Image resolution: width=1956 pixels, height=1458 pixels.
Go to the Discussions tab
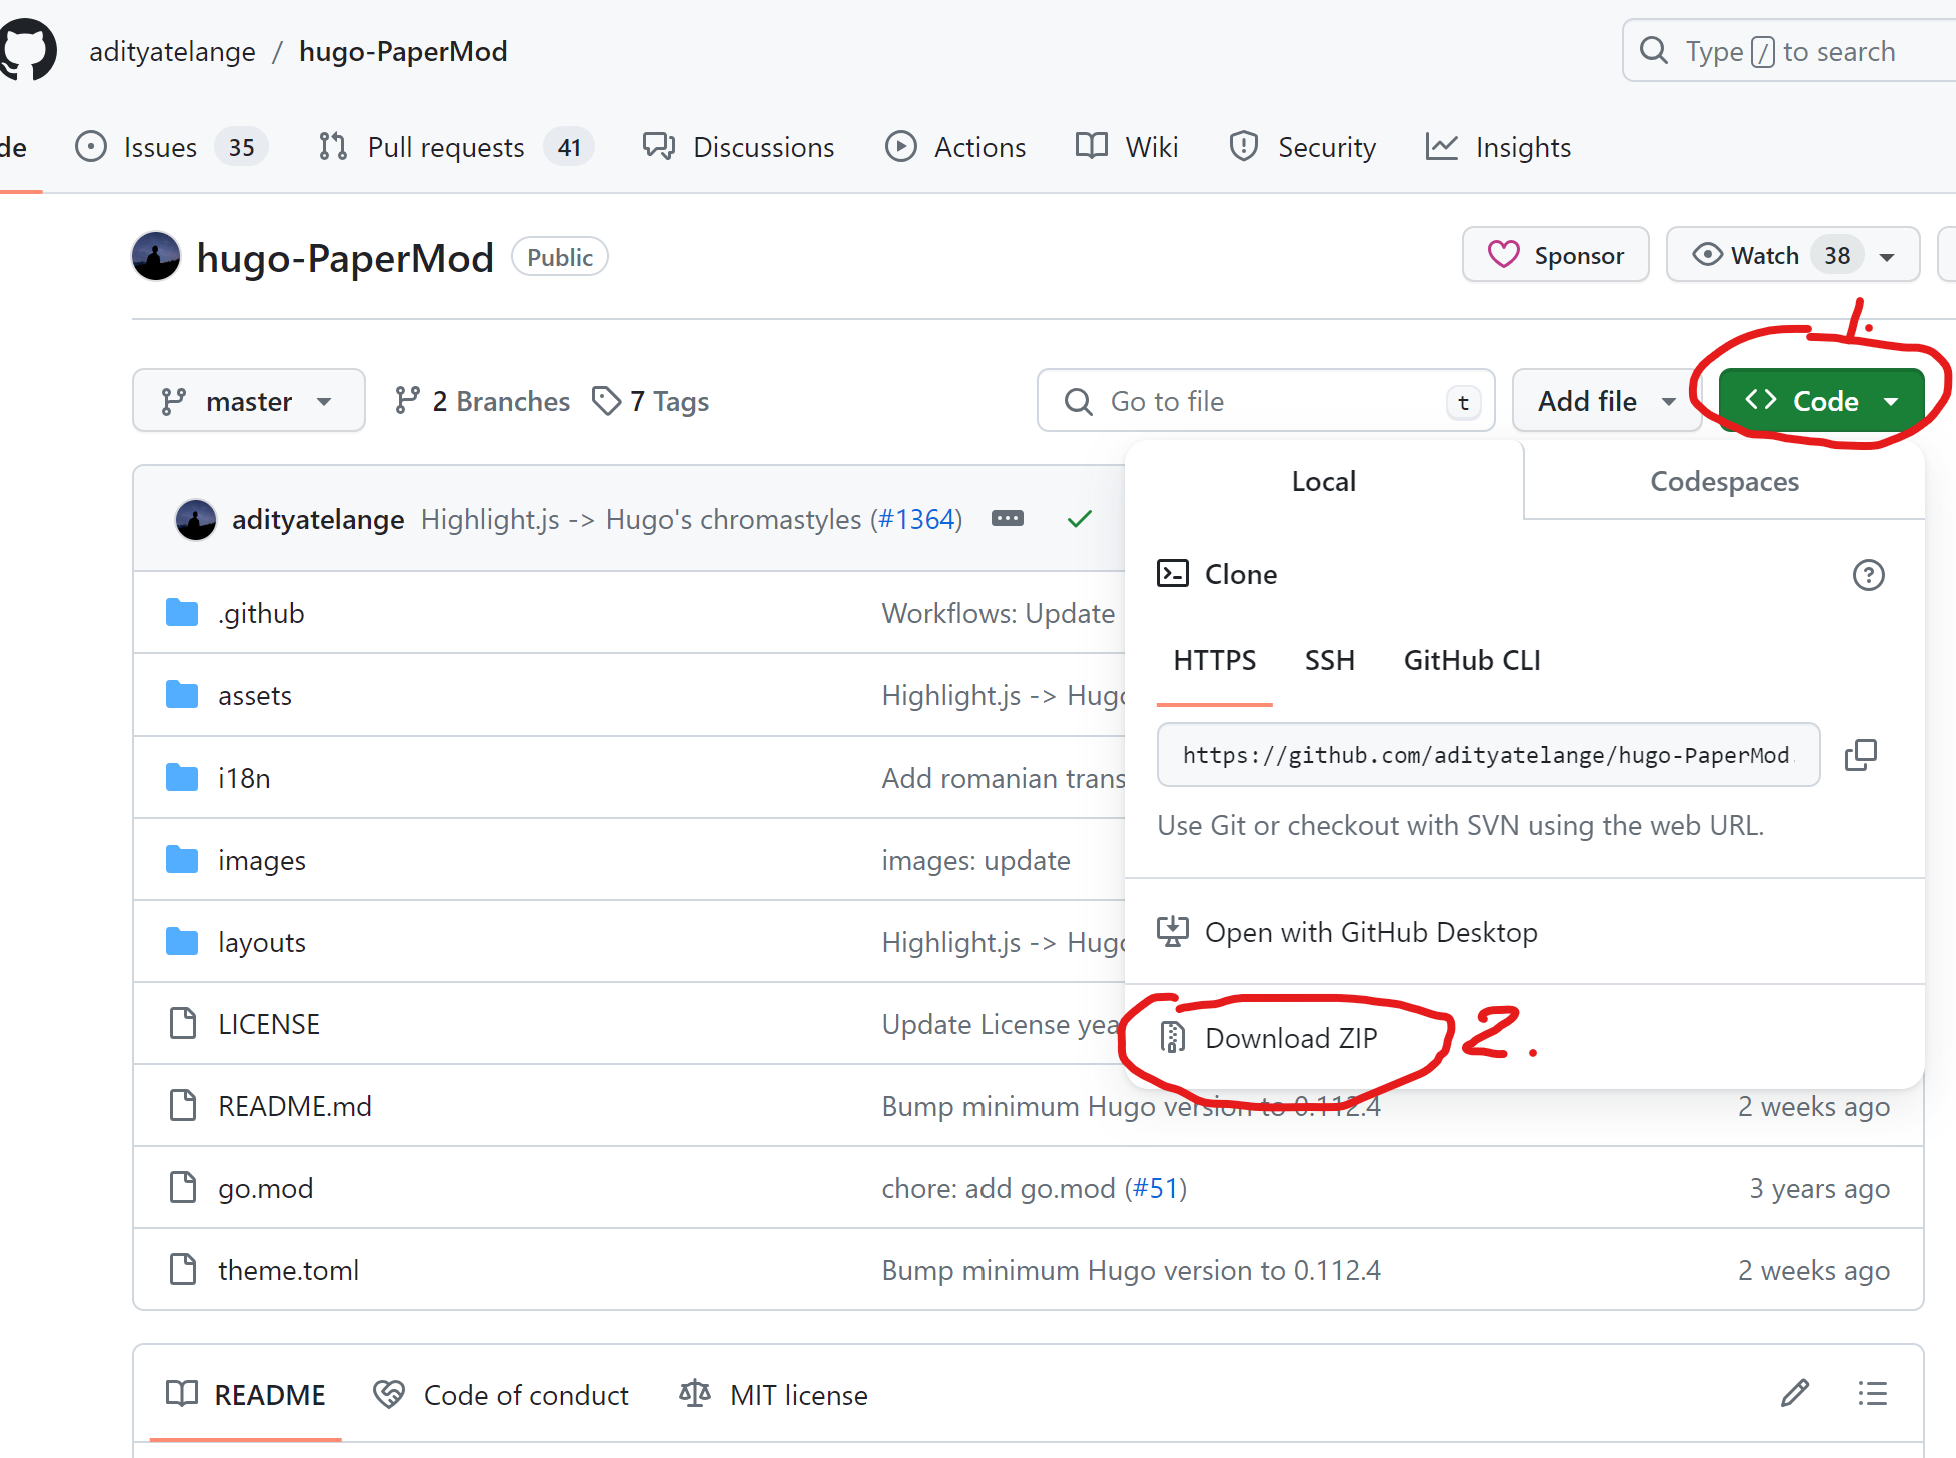[x=738, y=147]
